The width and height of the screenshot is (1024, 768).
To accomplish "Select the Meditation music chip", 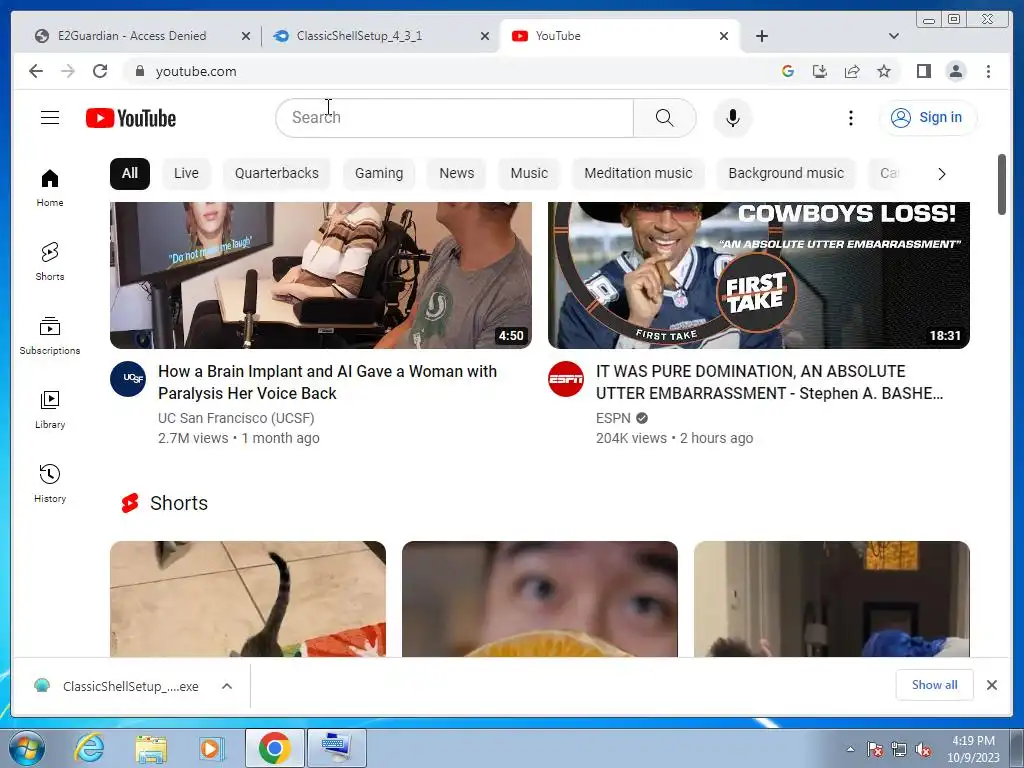I will pyautogui.click(x=638, y=173).
